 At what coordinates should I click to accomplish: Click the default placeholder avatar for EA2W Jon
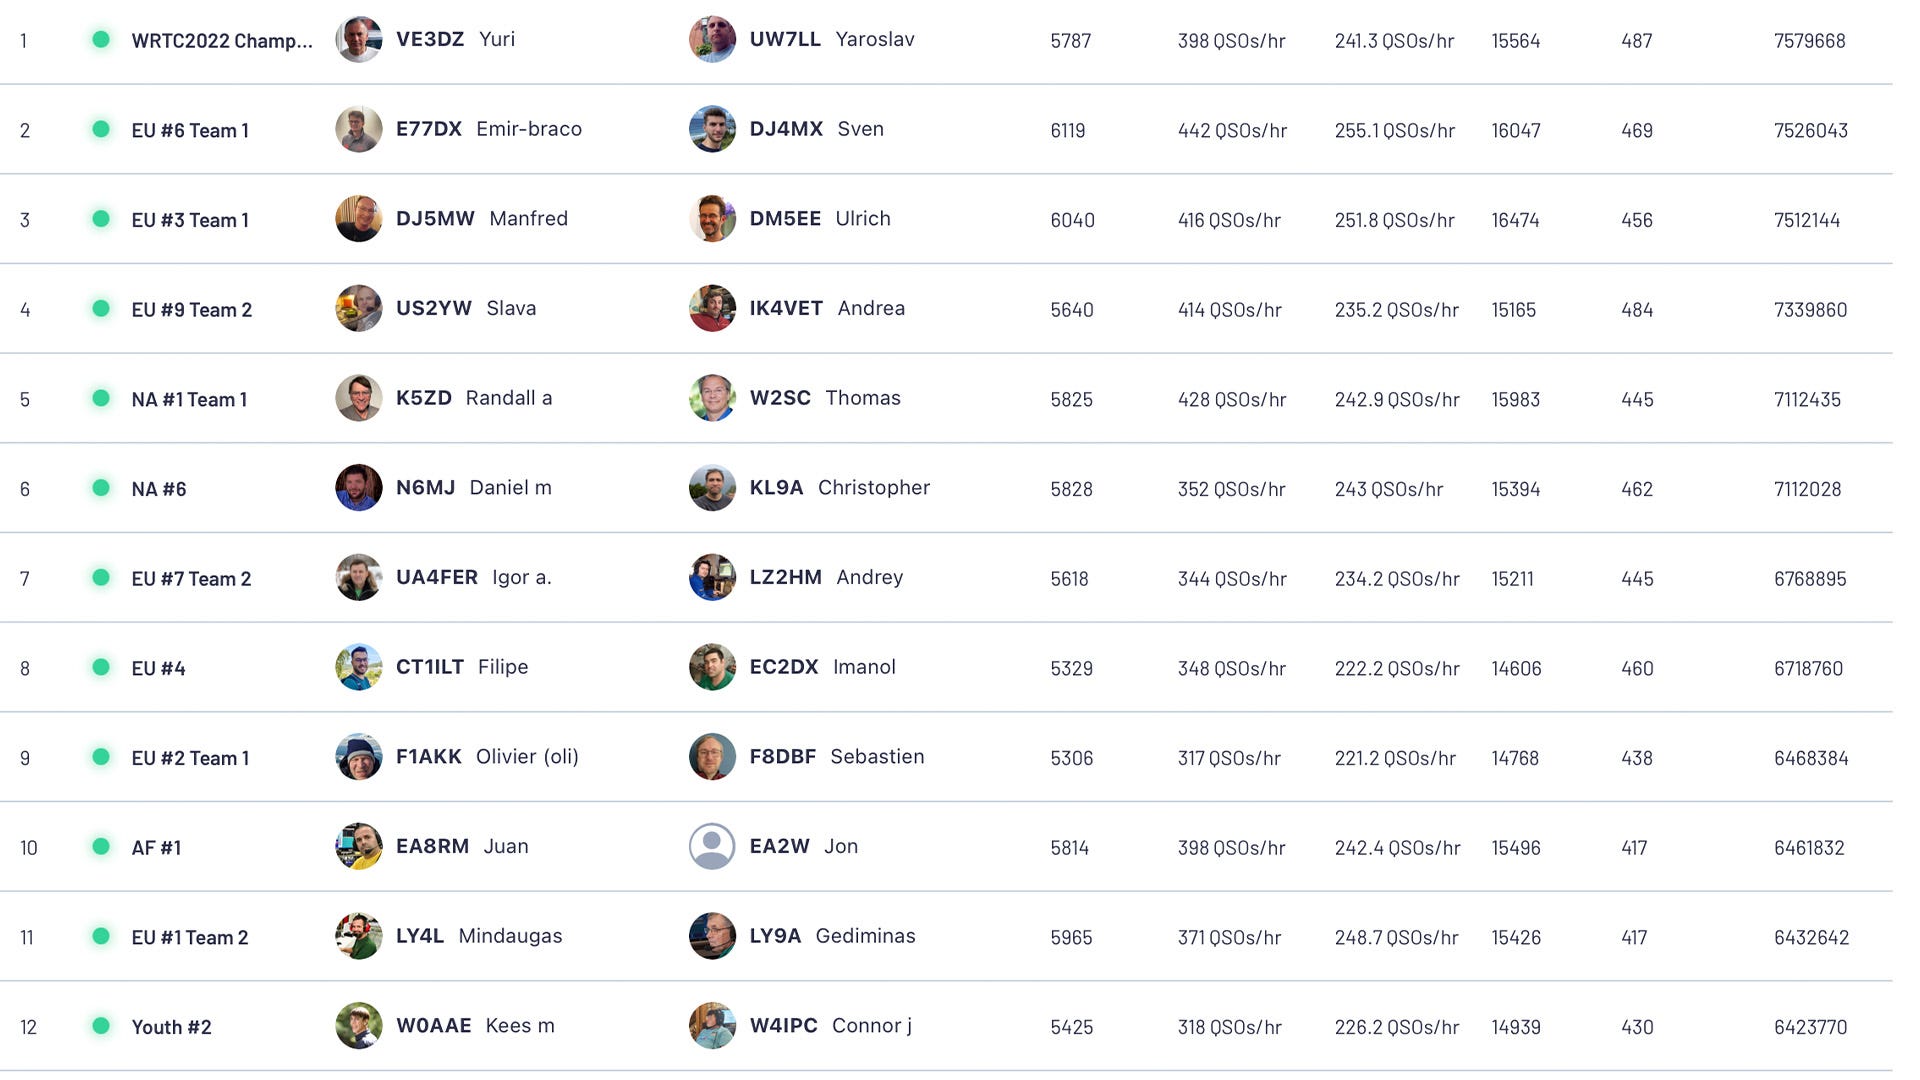[x=712, y=846]
